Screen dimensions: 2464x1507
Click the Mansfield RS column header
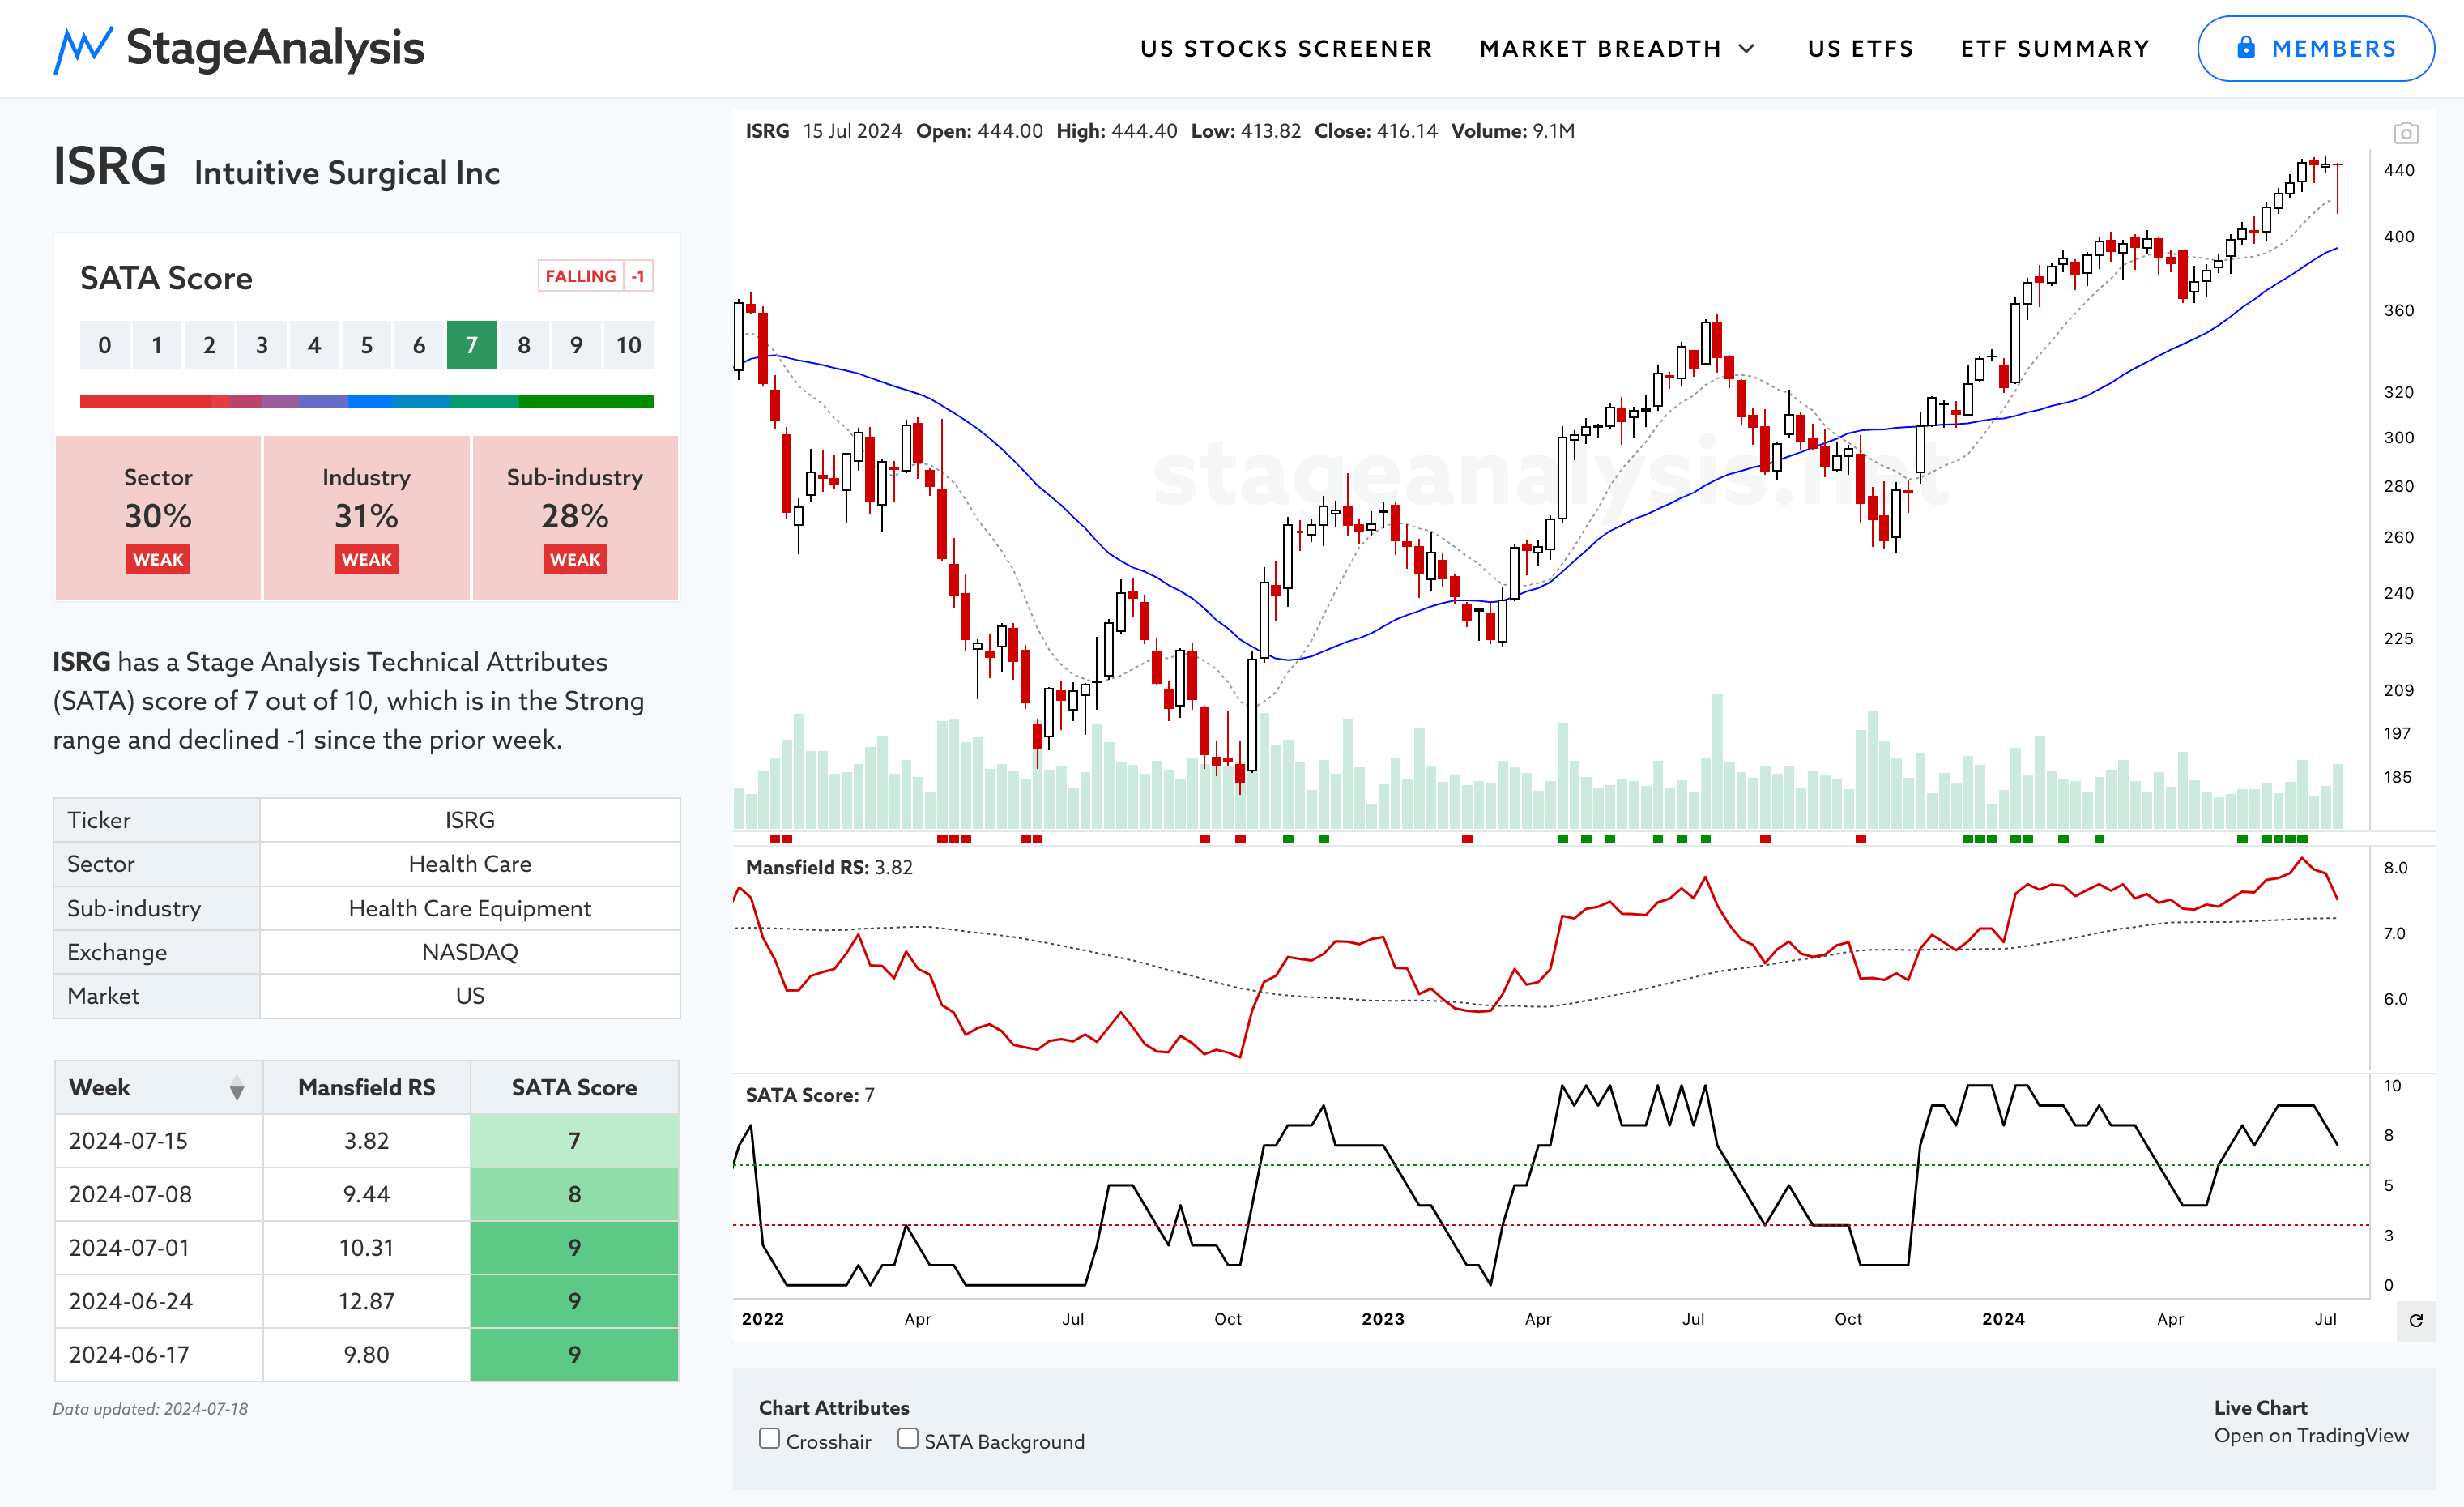[x=366, y=1087]
